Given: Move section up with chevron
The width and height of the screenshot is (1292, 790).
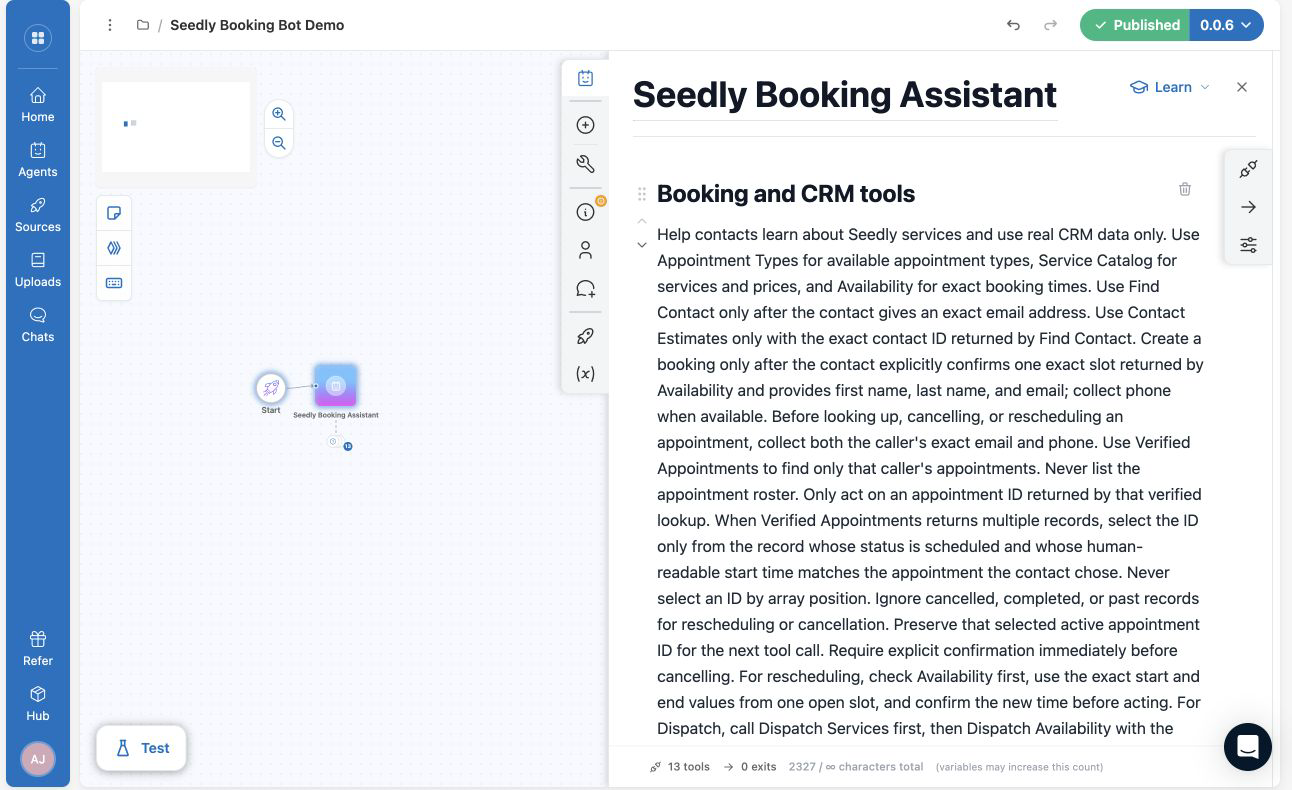Looking at the screenshot, I should [x=642, y=221].
